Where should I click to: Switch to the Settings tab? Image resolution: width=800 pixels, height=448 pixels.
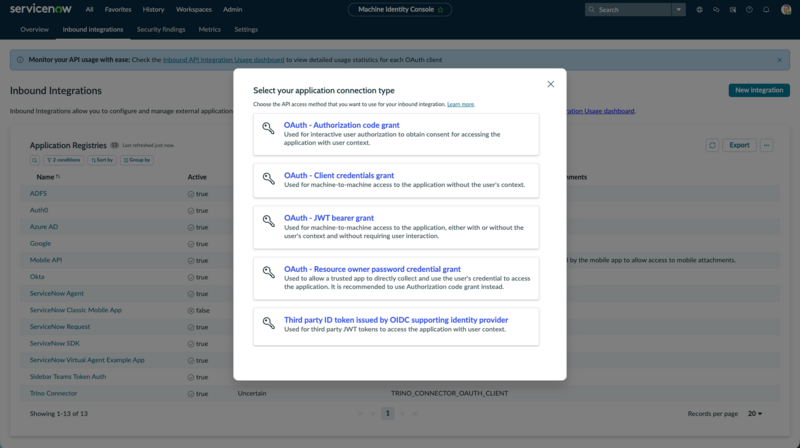click(x=246, y=30)
